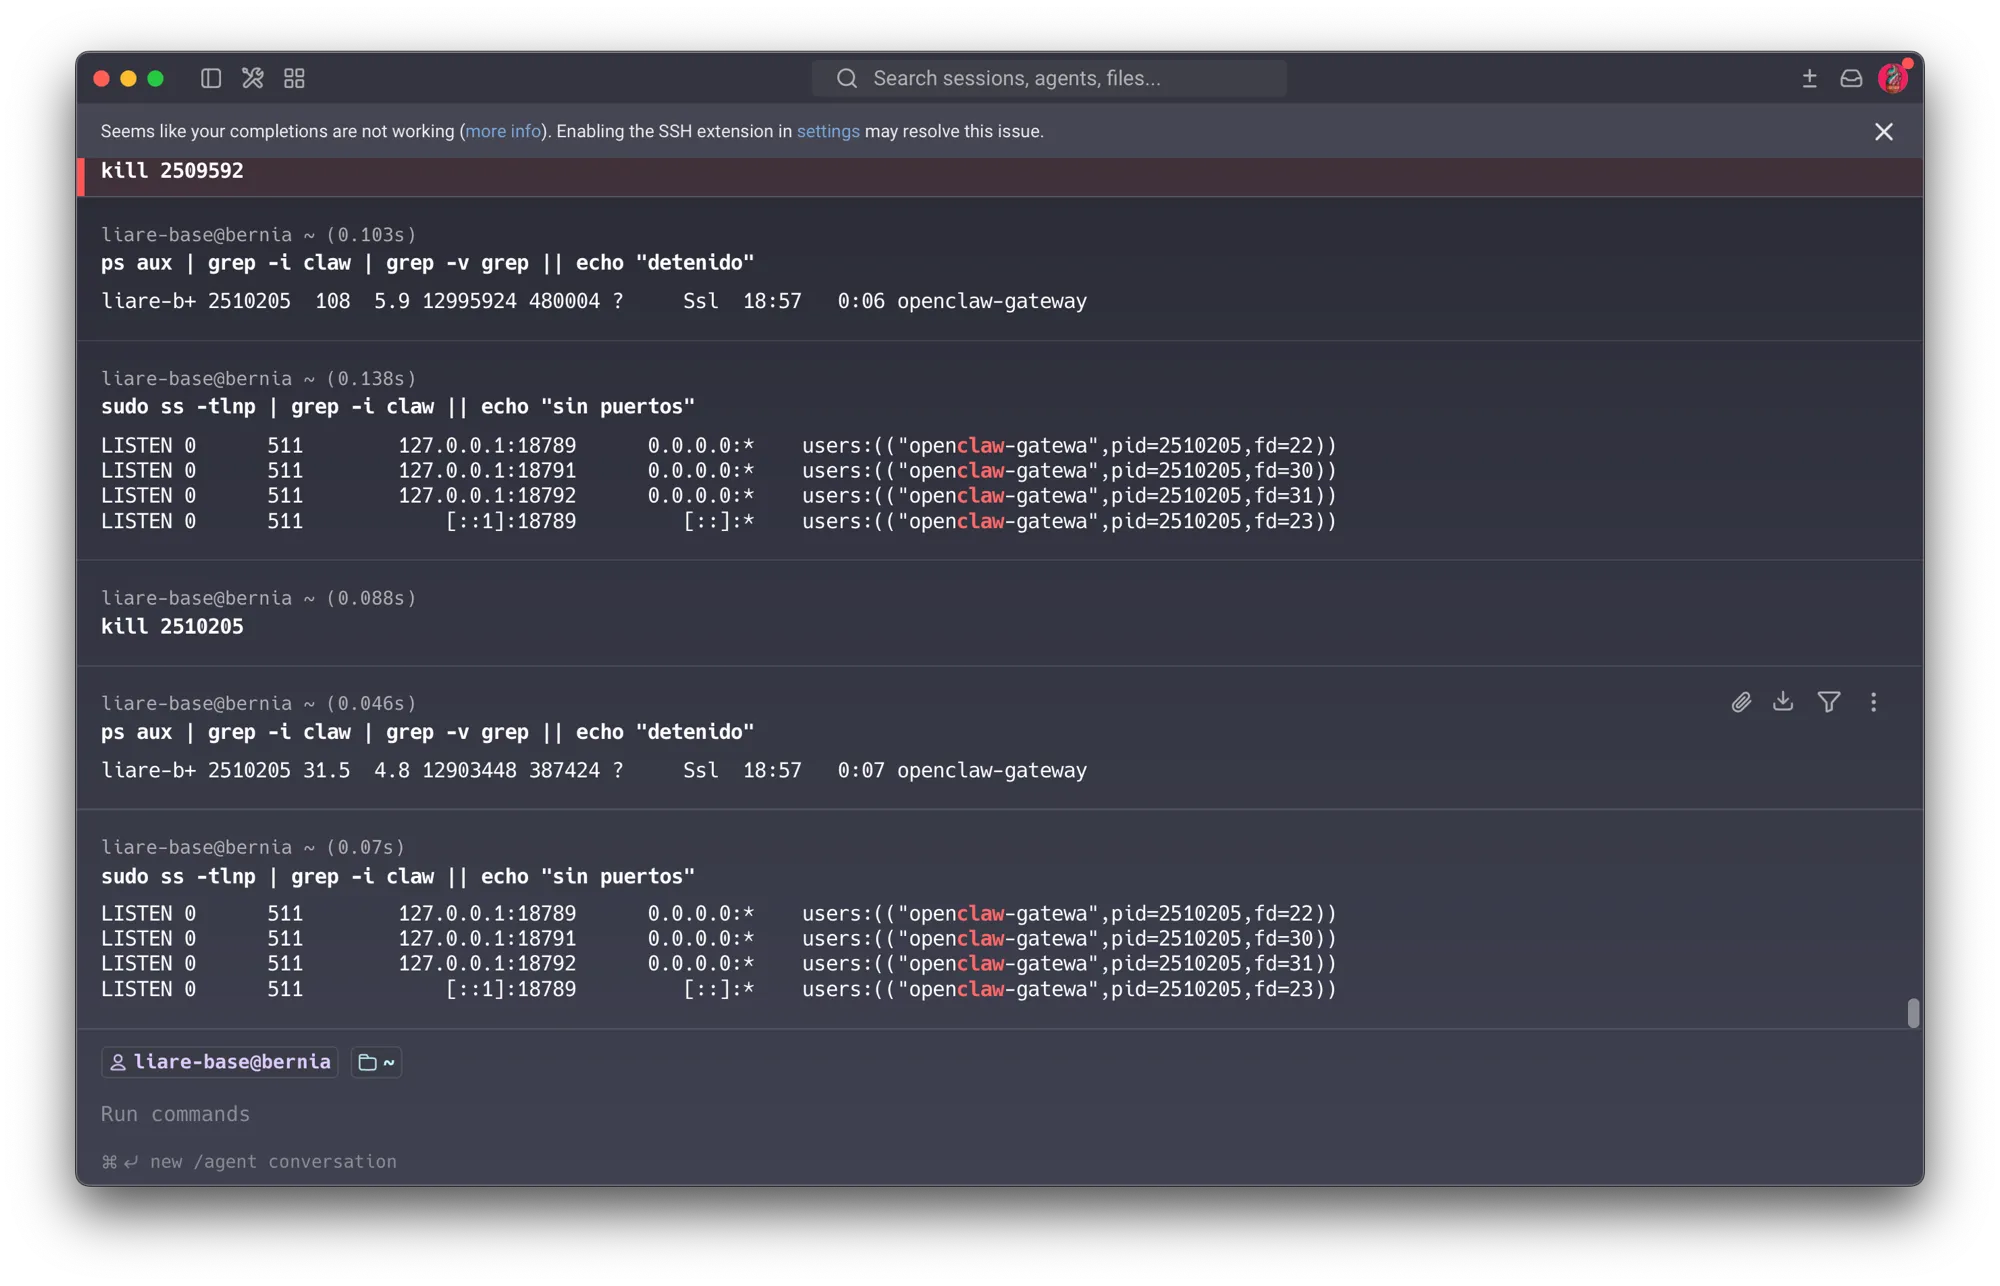The width and height of the screenshot is (2000, 1286).
Task: Dismiss the completions warning banner
Action: point(1884,131)
